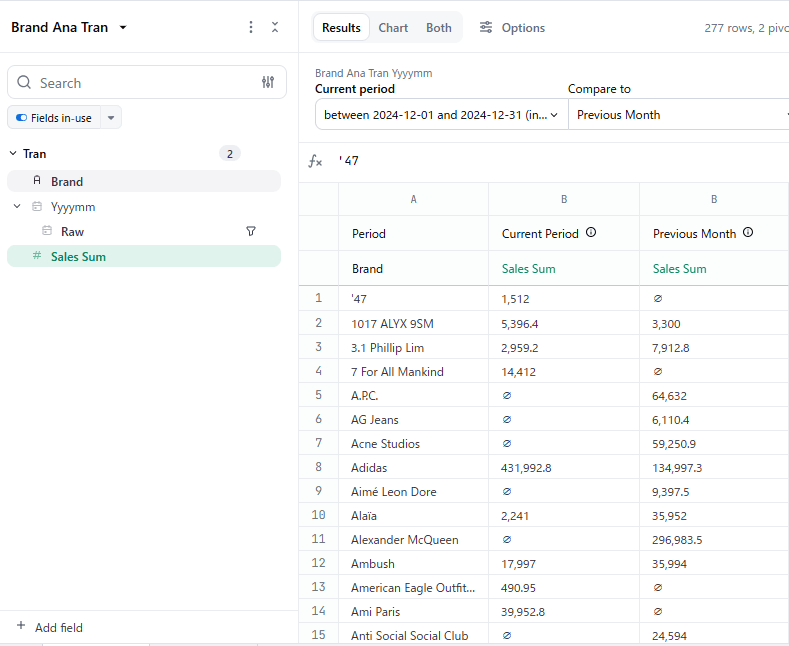Image resolution: width=789 pixels, height=646 pixels.
Task: Open the Fields in-use dropdown arrow
Action: tap(111, 118)
